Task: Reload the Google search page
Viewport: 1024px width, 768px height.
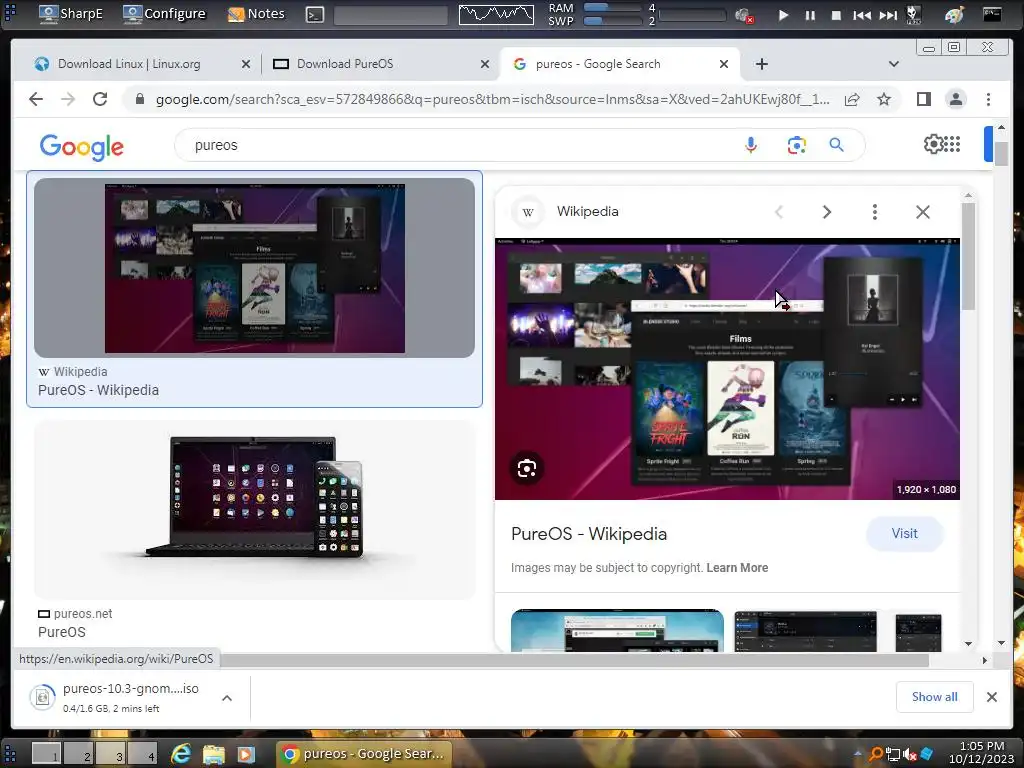Action: [100, 99]
